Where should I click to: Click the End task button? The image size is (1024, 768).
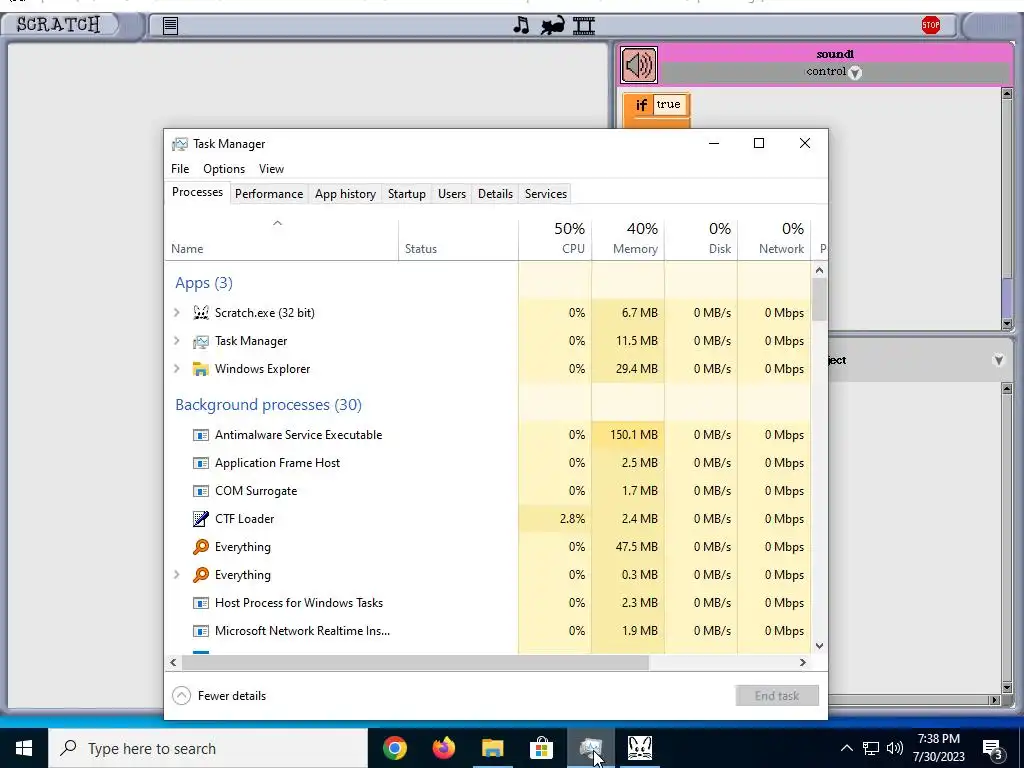(776, 696)
